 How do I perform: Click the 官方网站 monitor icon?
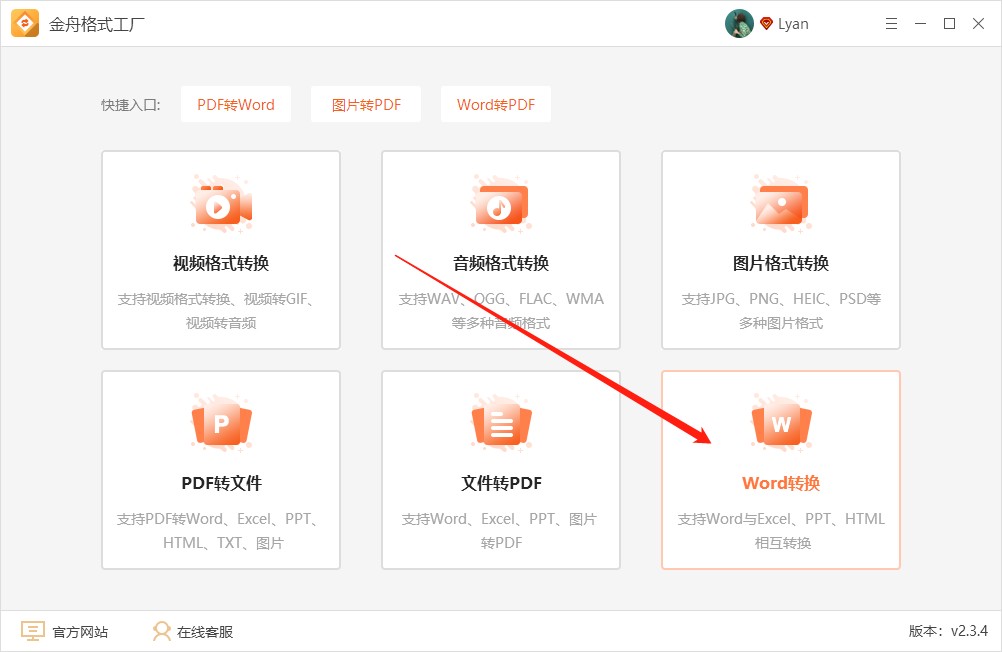click(33, 630)
